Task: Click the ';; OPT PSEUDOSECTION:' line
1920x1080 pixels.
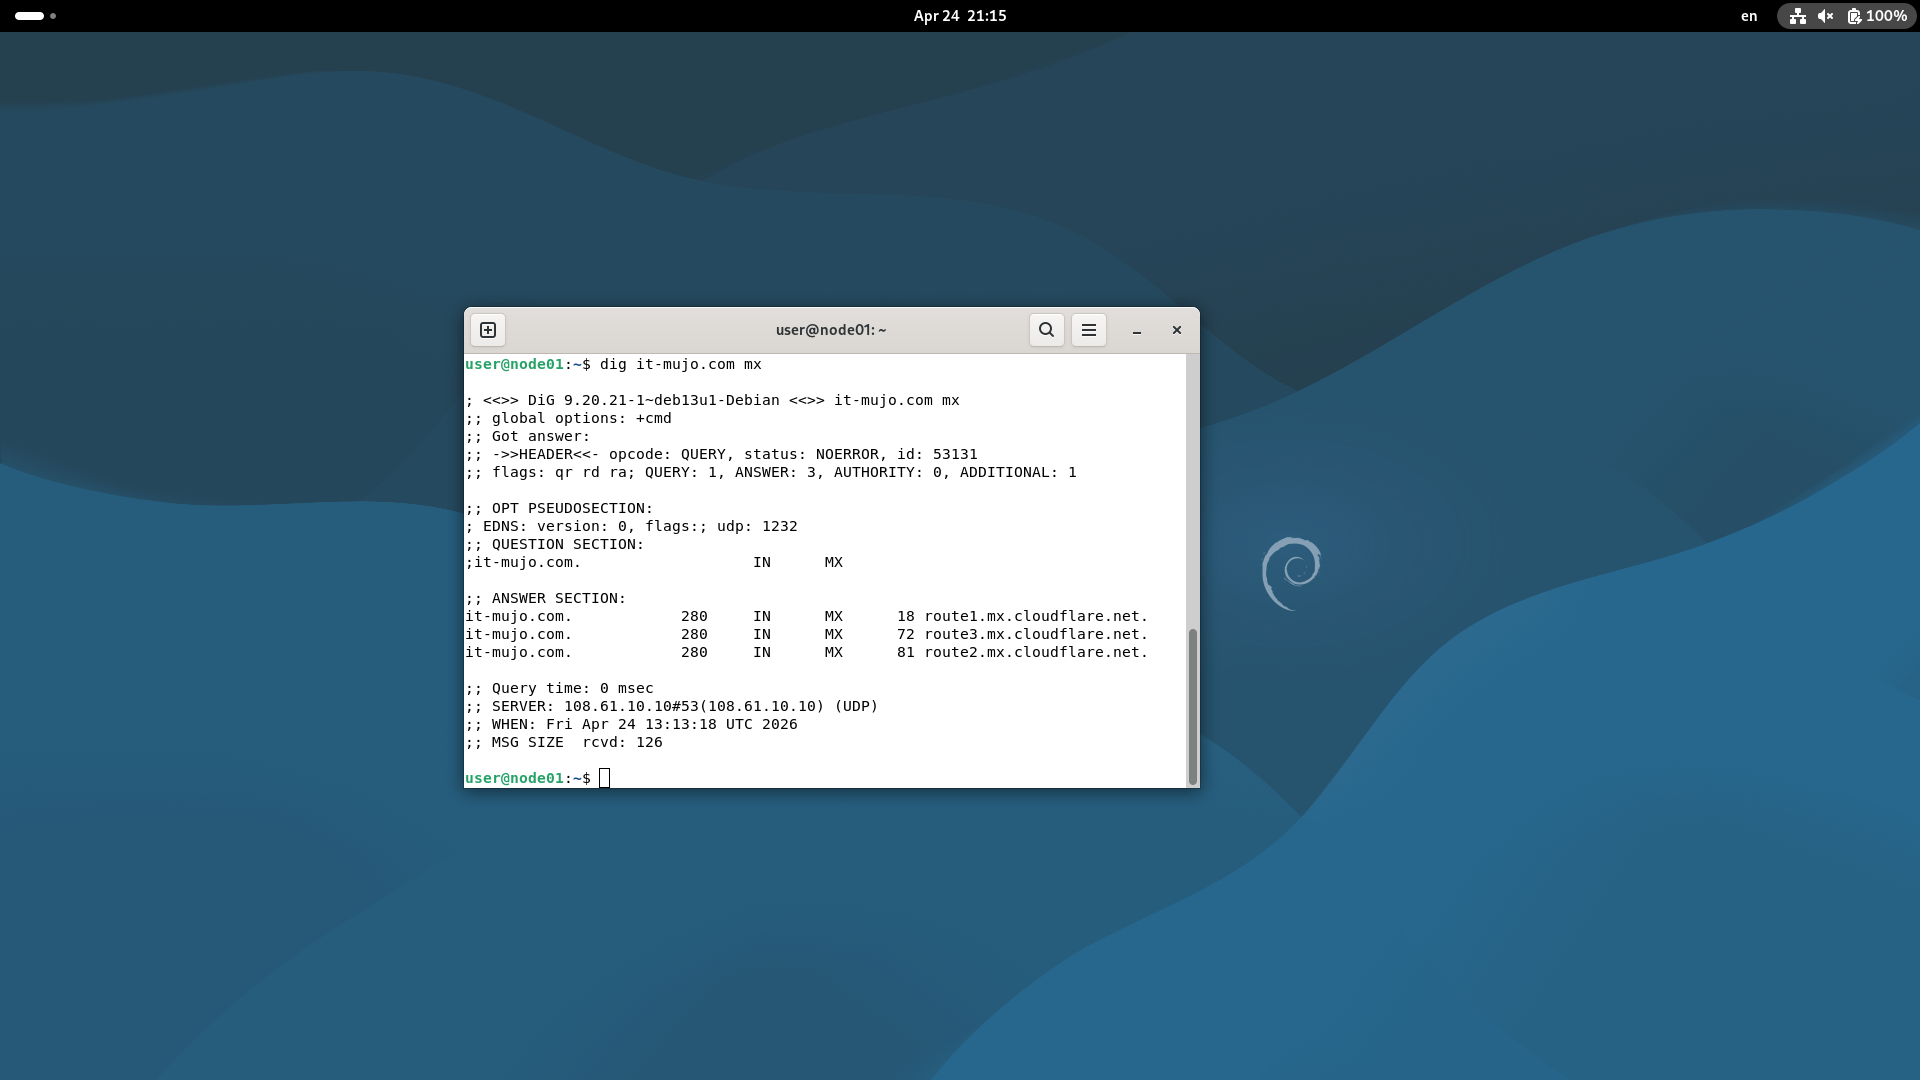Action: (559, 508)
